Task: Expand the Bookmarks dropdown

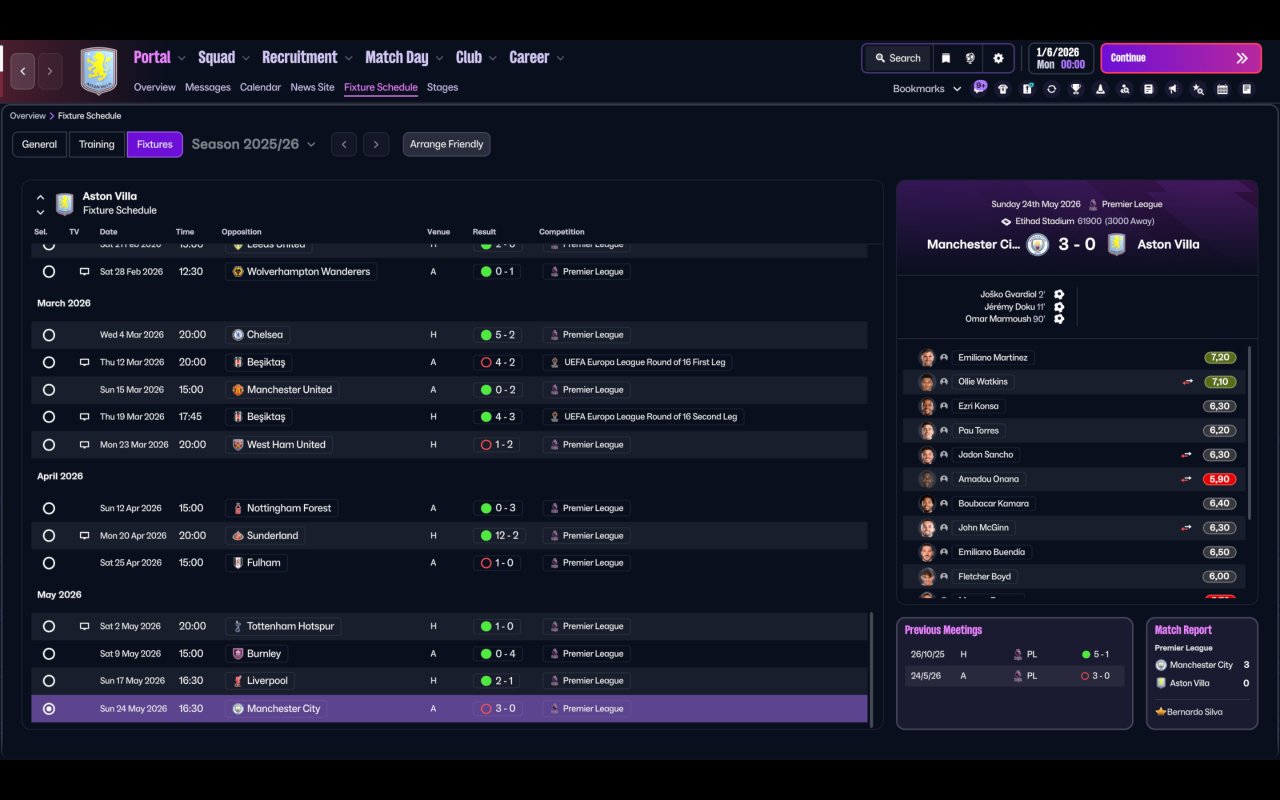Action: click(x=927, y=89)
